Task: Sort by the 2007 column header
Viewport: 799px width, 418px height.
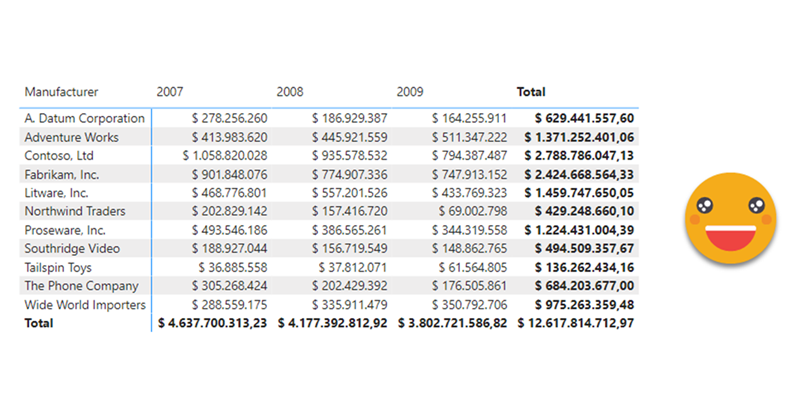Action: [169, 92]
